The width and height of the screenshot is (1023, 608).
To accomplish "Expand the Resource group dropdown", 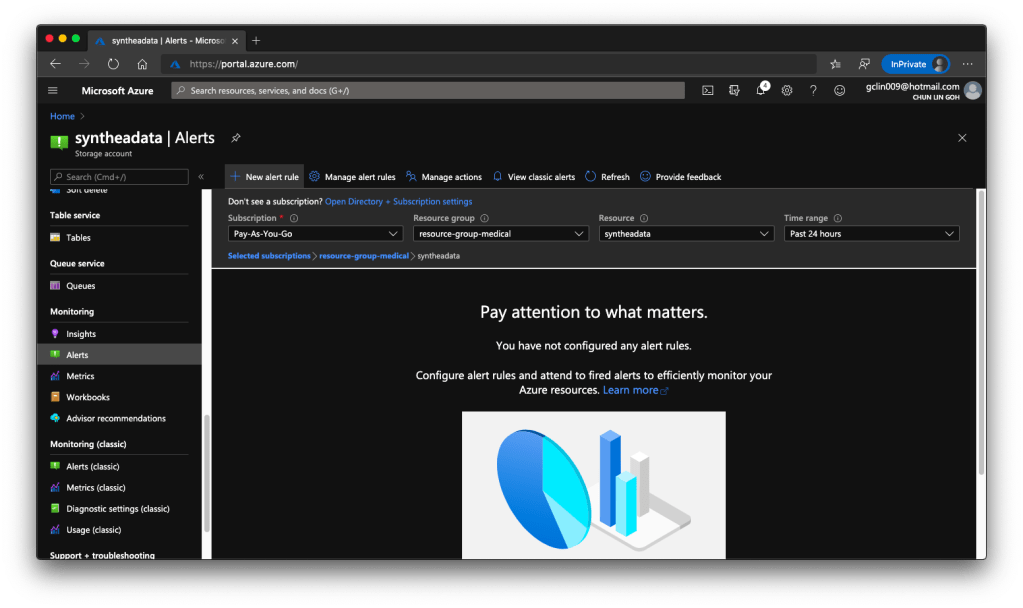I will pyautogui.click(x=500, y=234).
